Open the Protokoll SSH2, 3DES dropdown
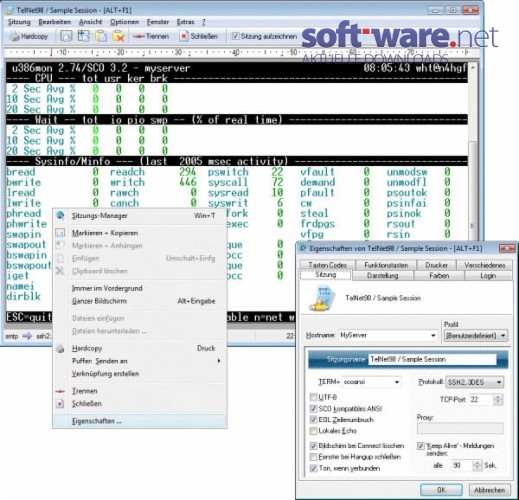The width and height of the screenshot is (519, 500). coord(475,382)
